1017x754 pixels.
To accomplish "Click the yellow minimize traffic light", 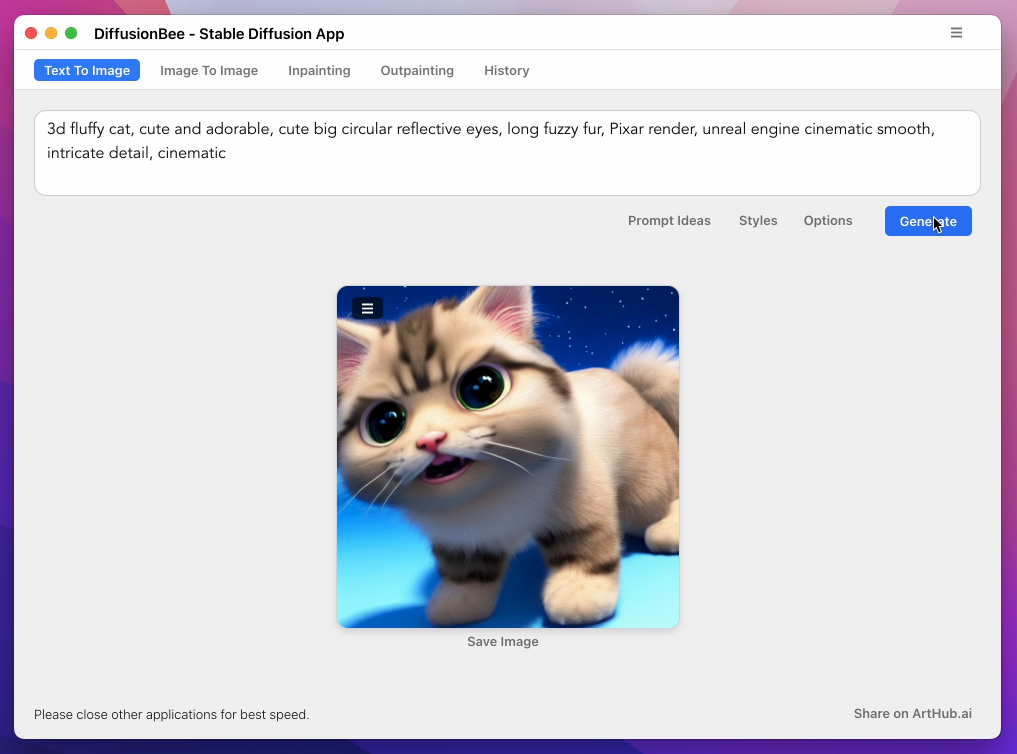I will (x=50, y=32).
